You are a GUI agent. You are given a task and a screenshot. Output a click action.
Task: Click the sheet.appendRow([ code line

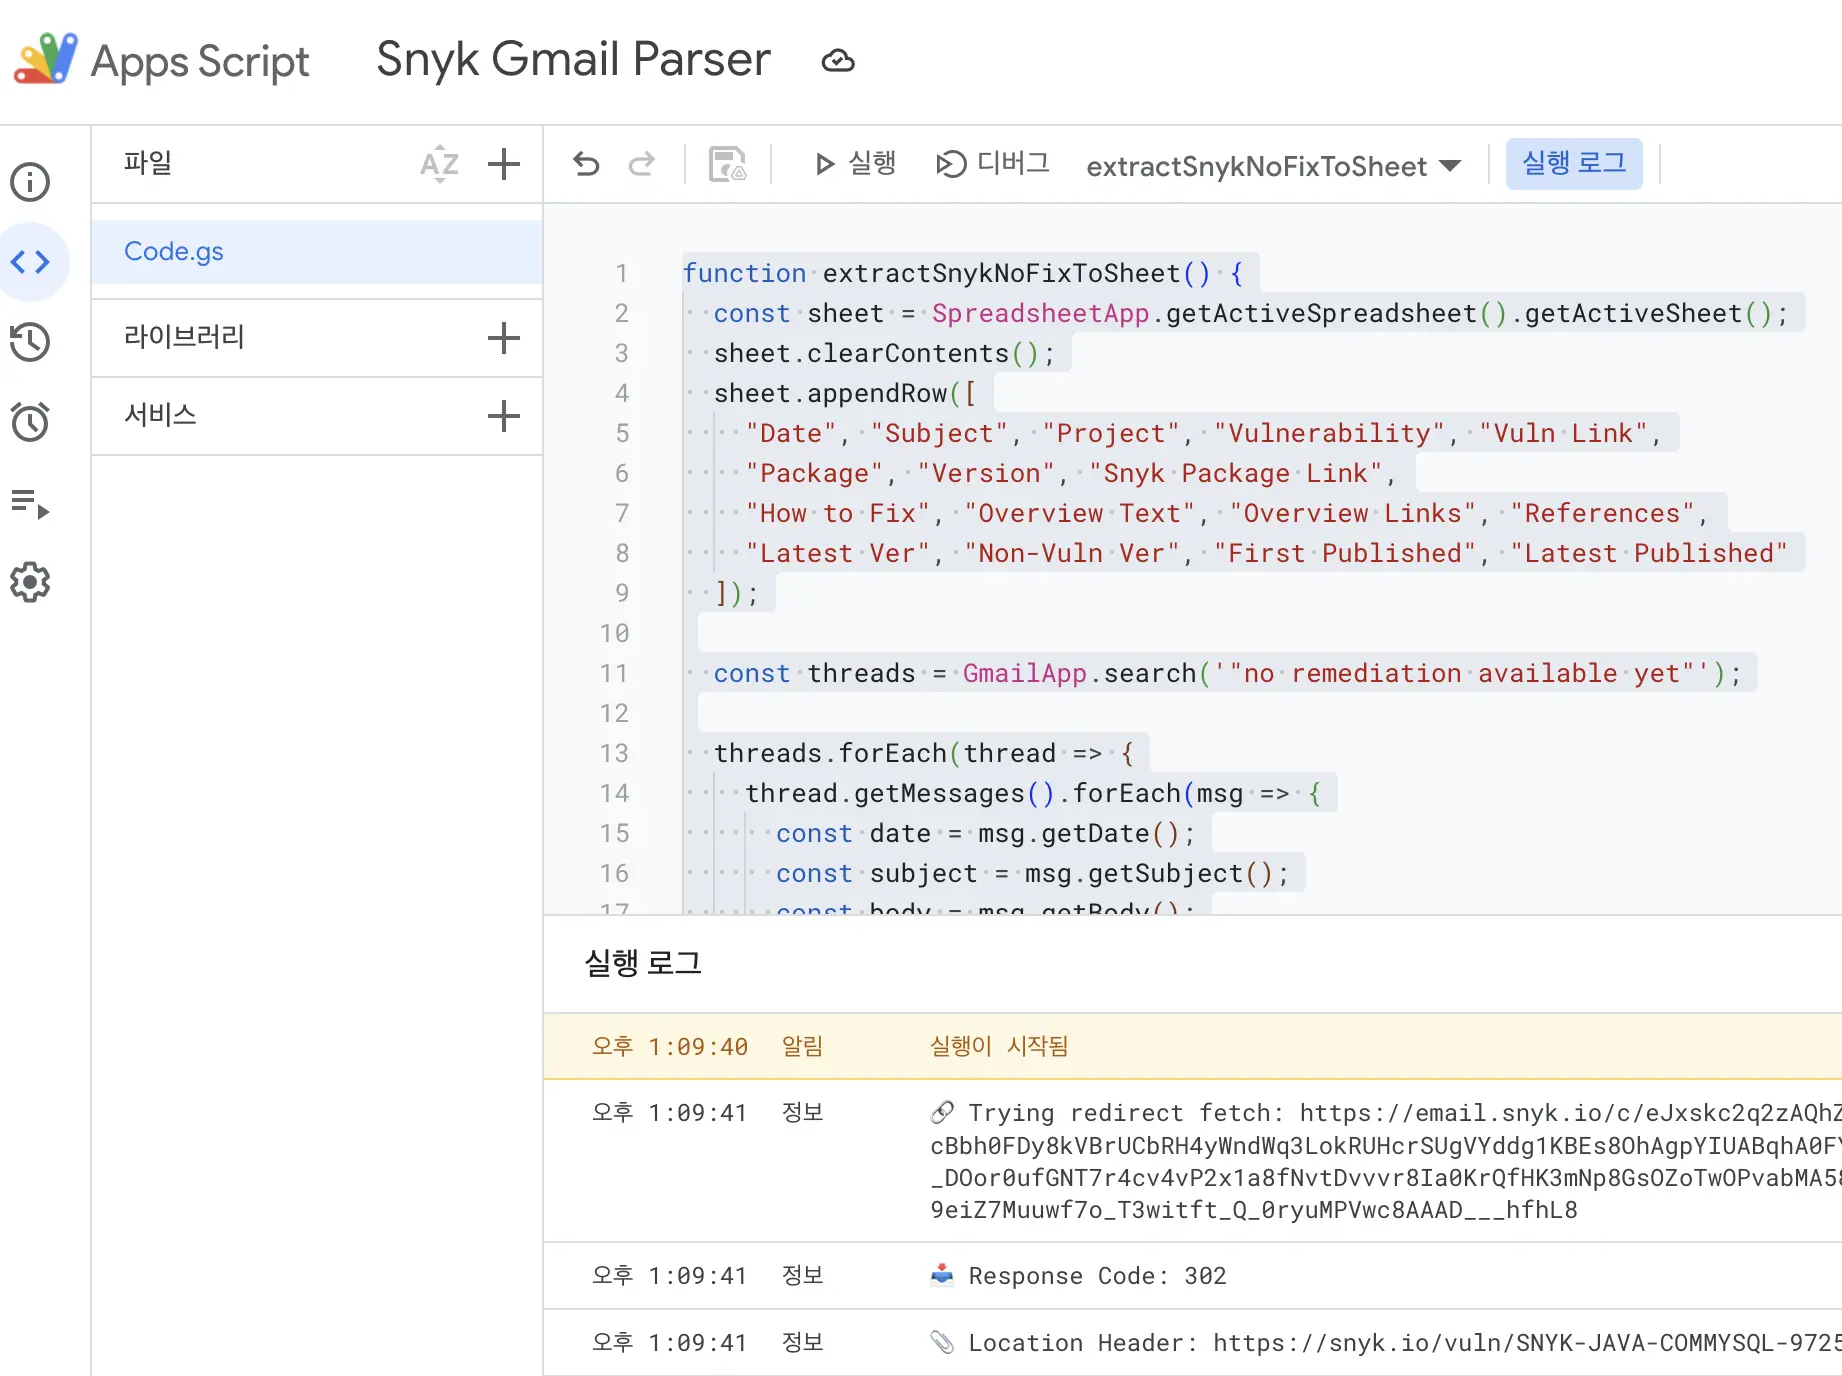[844, 393]
